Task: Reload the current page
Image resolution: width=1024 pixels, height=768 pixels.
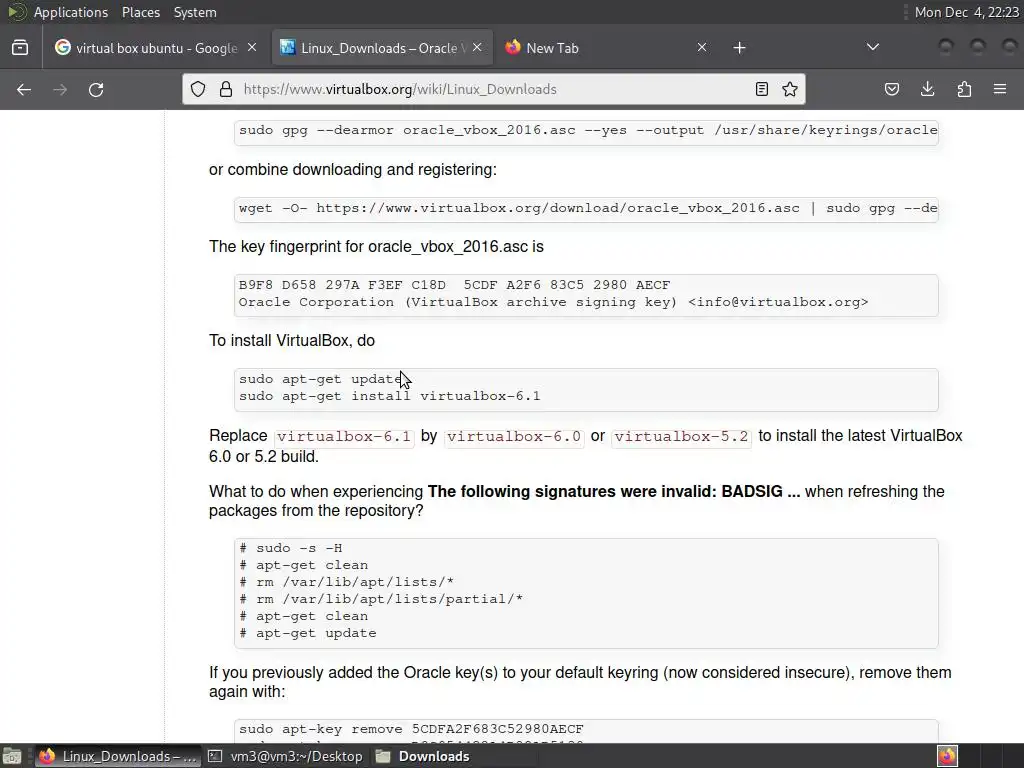Action: [x=96, y=89]
